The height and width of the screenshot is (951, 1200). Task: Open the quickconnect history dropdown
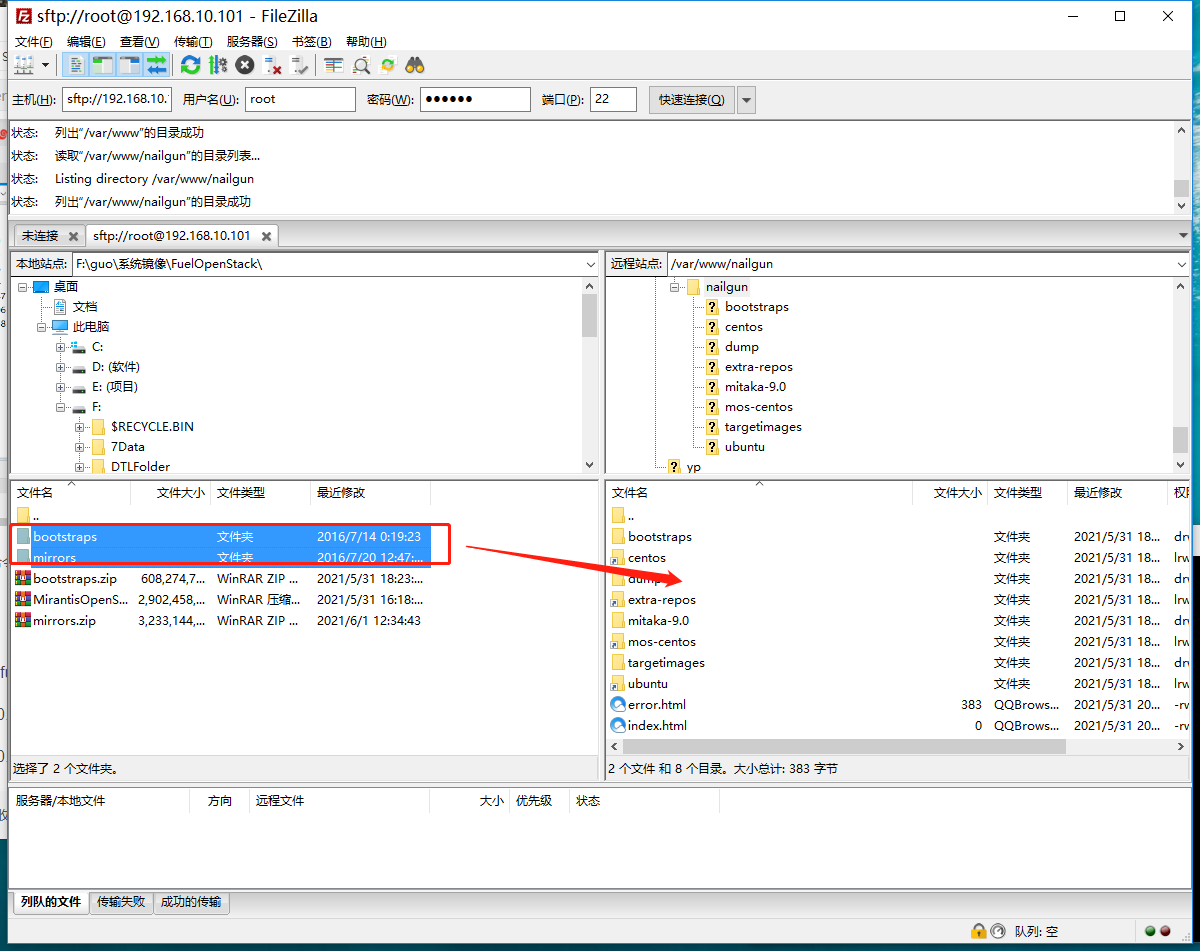pos(746,99)
